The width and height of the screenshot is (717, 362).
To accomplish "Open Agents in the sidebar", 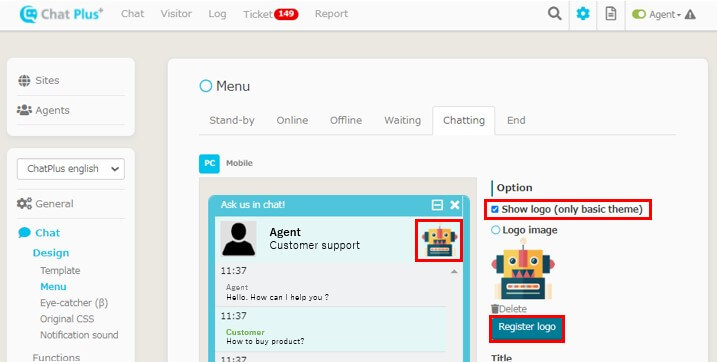I will [43, 110].
